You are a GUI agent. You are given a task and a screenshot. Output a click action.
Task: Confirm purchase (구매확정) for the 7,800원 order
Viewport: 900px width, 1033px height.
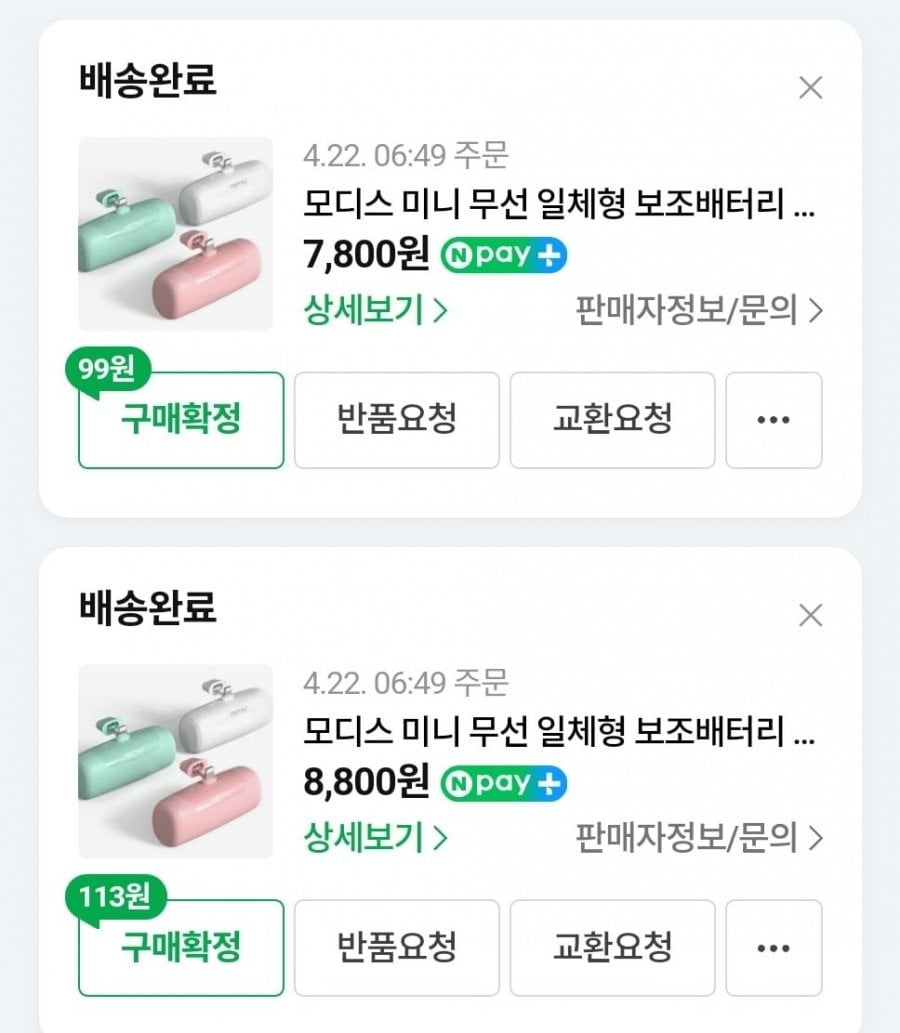[x=181, y=422]
